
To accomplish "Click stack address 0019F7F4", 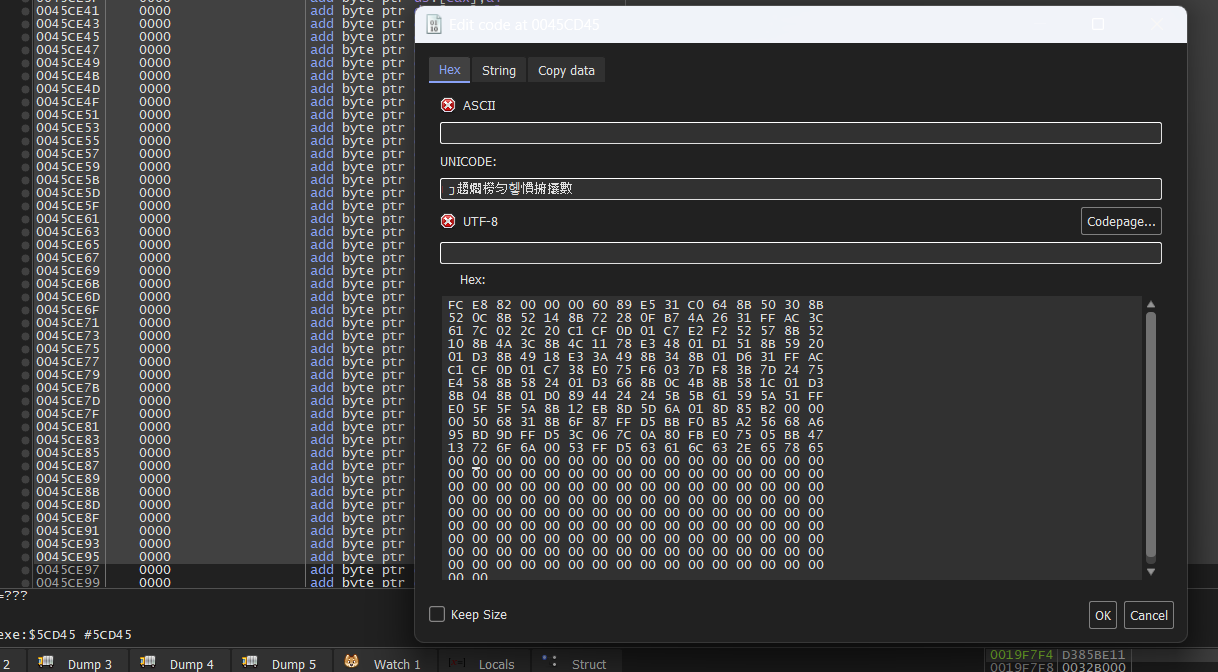I will (1022, 655).
